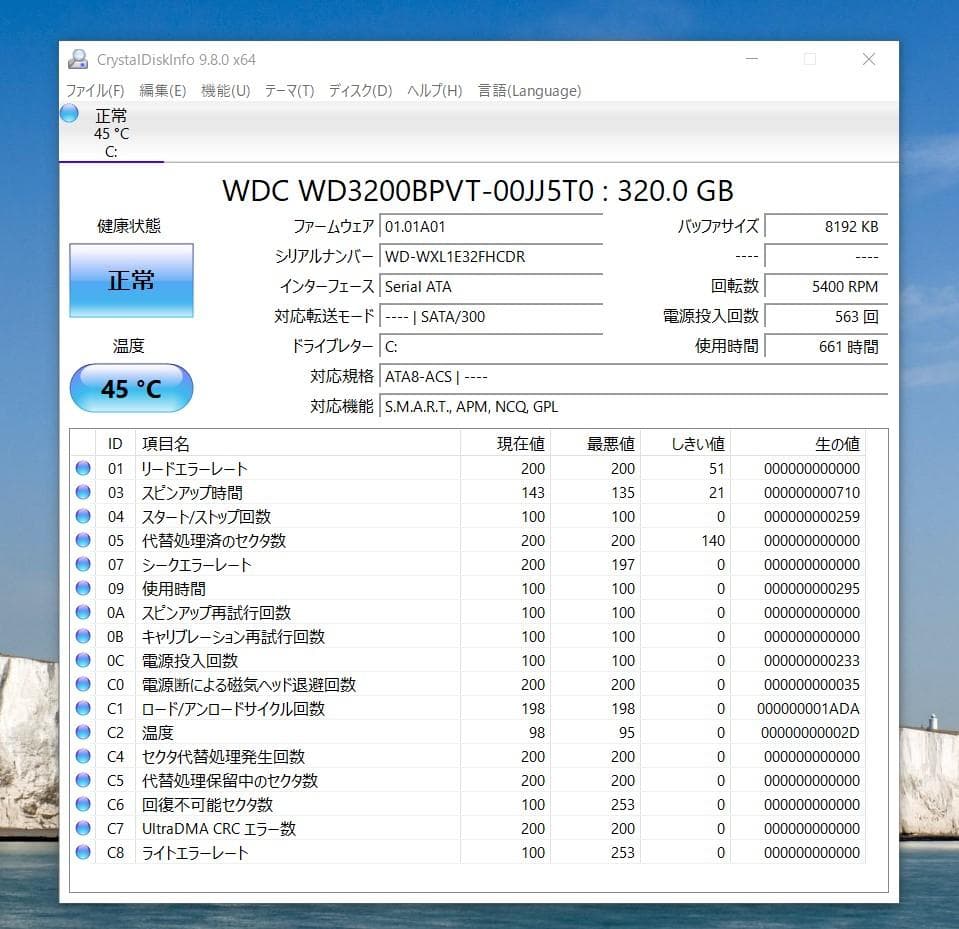Screen dimensions: 959x929
Task: Select the UltraDMA CRC エラー数 attribute name
Action: pyautogui.click(x=219, y=828)
